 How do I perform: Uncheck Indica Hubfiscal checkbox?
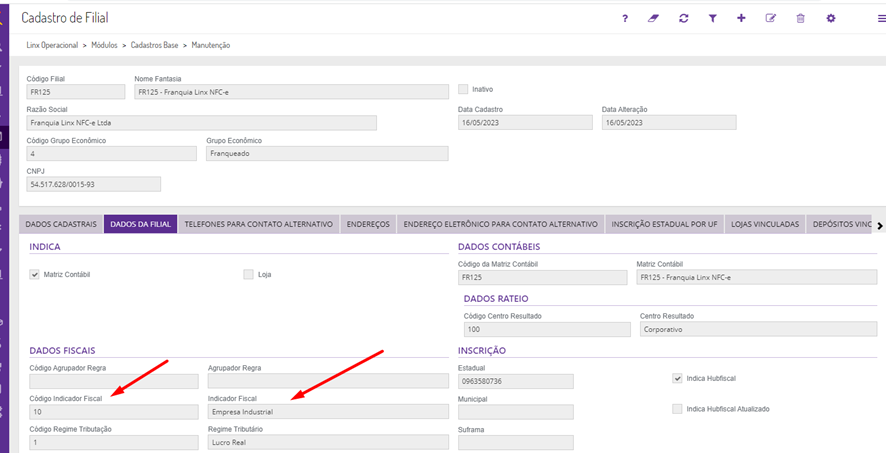pyautogui.click(x=678, y=379)
